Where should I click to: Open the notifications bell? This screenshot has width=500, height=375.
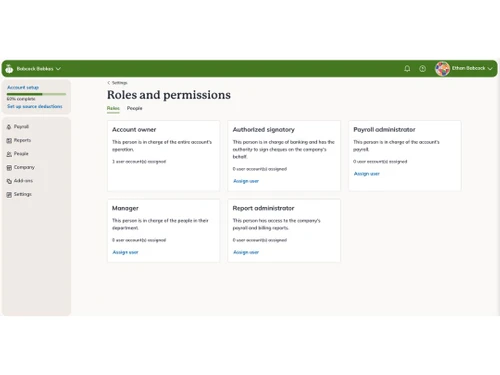tap(407, 69)
